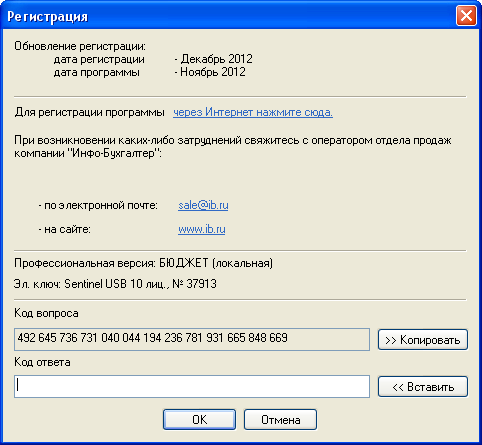The width and height of the screenshot is (482, 445).
Task: Focus the empty Код ответа input field
Action: (192, 386)
